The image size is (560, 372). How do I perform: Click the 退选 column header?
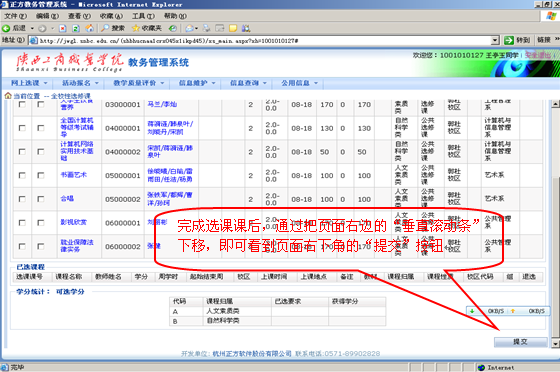coord(529,277)
